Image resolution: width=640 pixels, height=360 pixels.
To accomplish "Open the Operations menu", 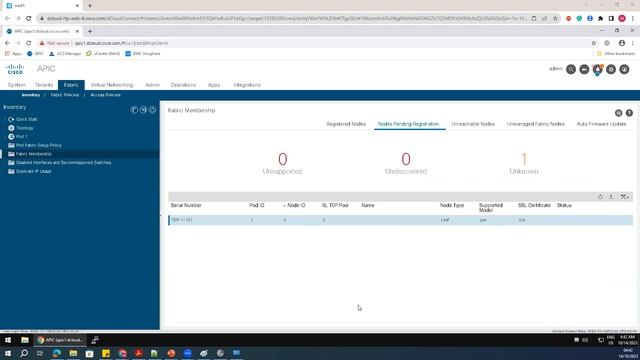I will 183,85.
